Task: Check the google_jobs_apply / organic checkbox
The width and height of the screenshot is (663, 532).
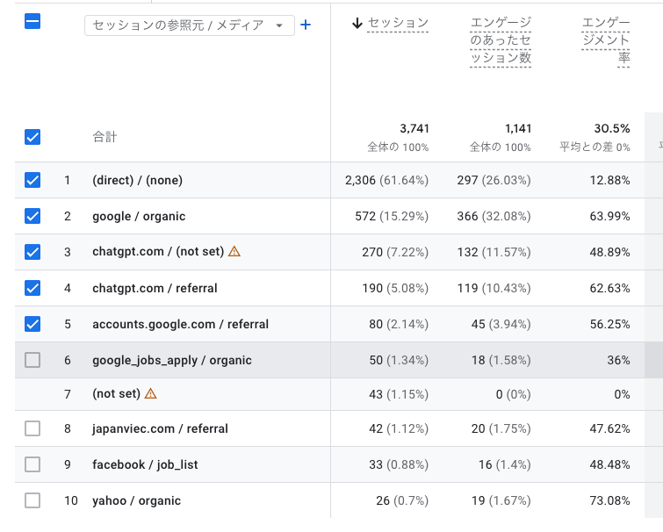Action: pos(32,360)
